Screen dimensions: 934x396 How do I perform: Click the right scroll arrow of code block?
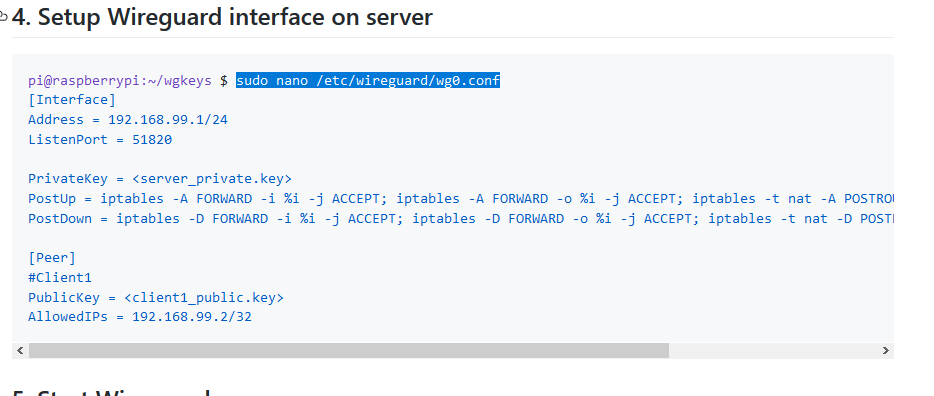[886, 350]
